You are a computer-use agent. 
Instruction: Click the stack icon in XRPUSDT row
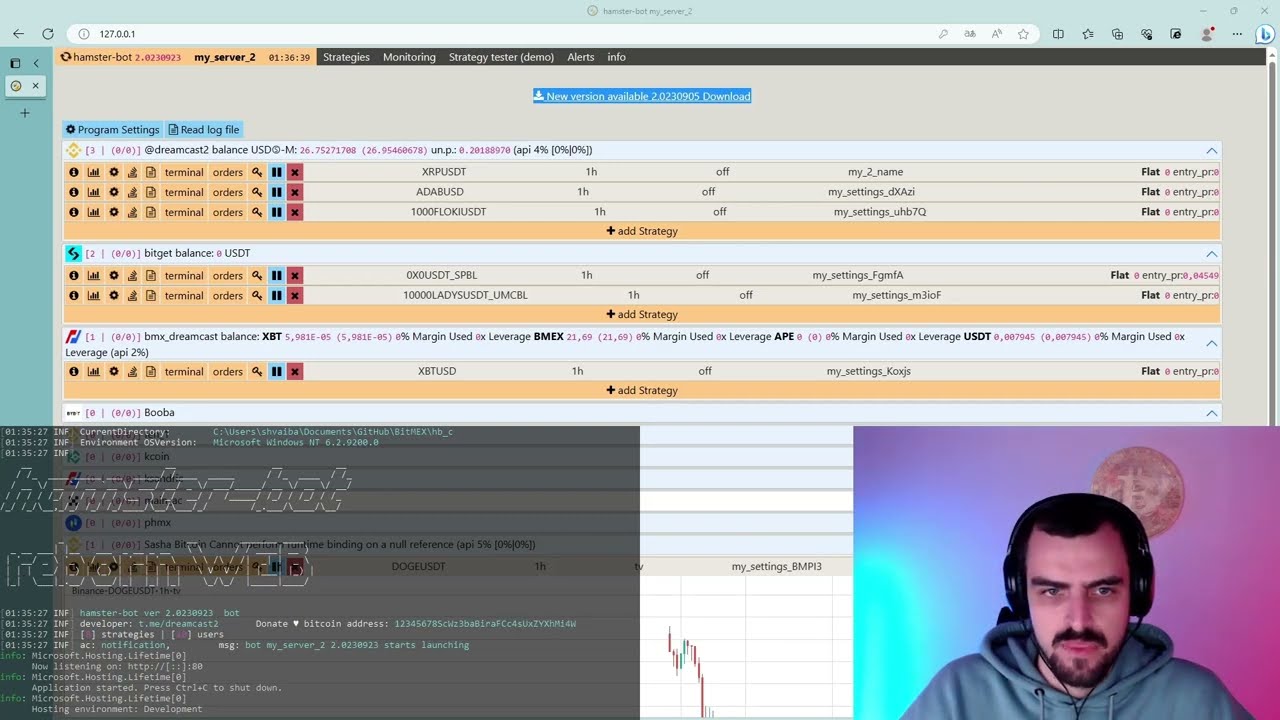pos(132,172)
